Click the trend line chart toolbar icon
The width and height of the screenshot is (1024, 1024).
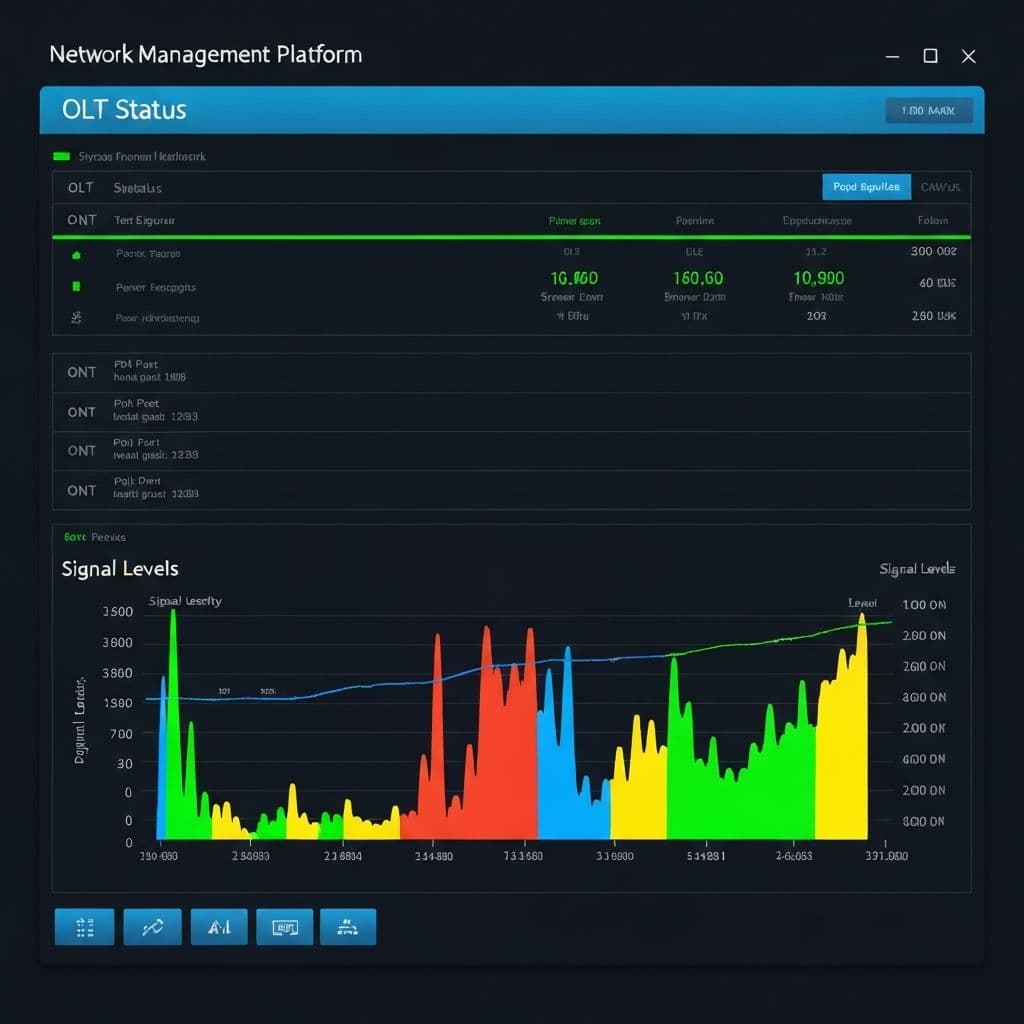[152, 927]
